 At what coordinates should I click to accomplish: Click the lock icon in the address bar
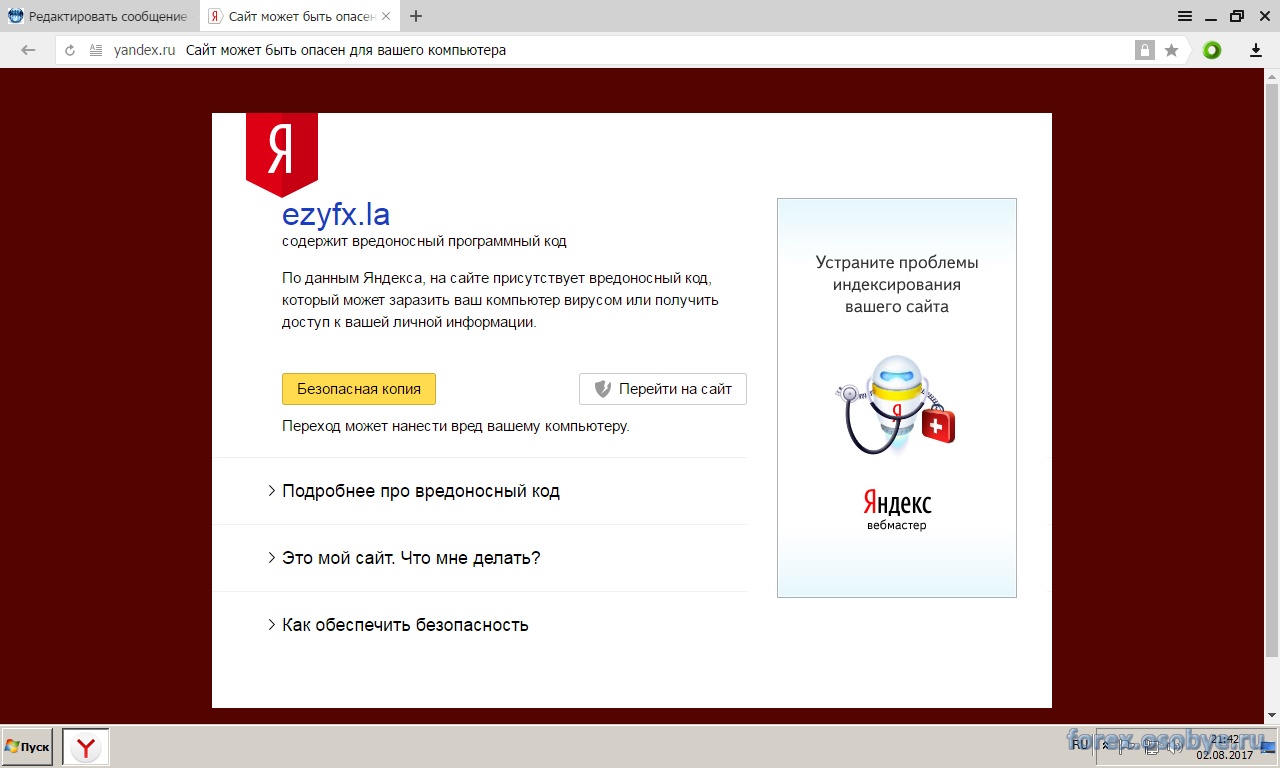tap(1144, 50)
